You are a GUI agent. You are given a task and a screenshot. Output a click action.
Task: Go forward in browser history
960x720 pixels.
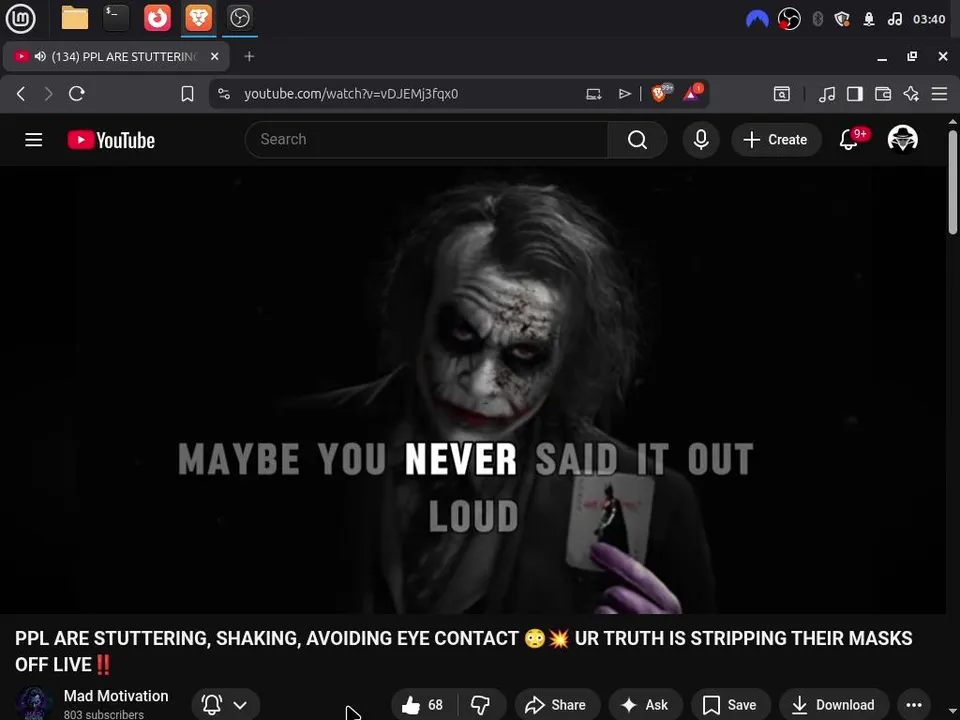coord(48,94)
